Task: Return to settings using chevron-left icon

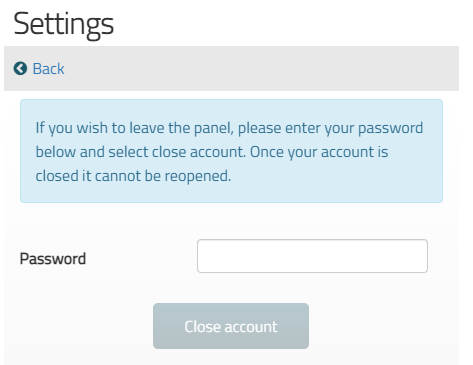Action: 20,68
